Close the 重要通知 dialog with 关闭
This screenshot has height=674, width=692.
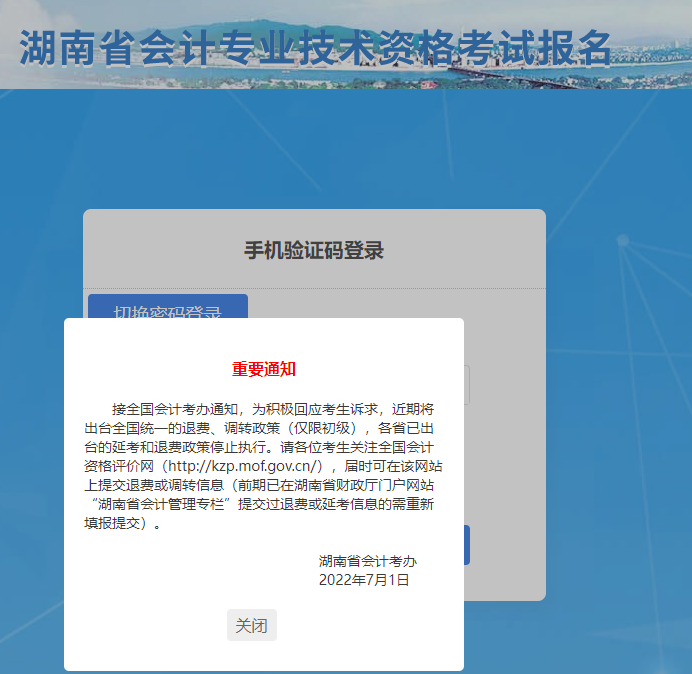point(251,626)
